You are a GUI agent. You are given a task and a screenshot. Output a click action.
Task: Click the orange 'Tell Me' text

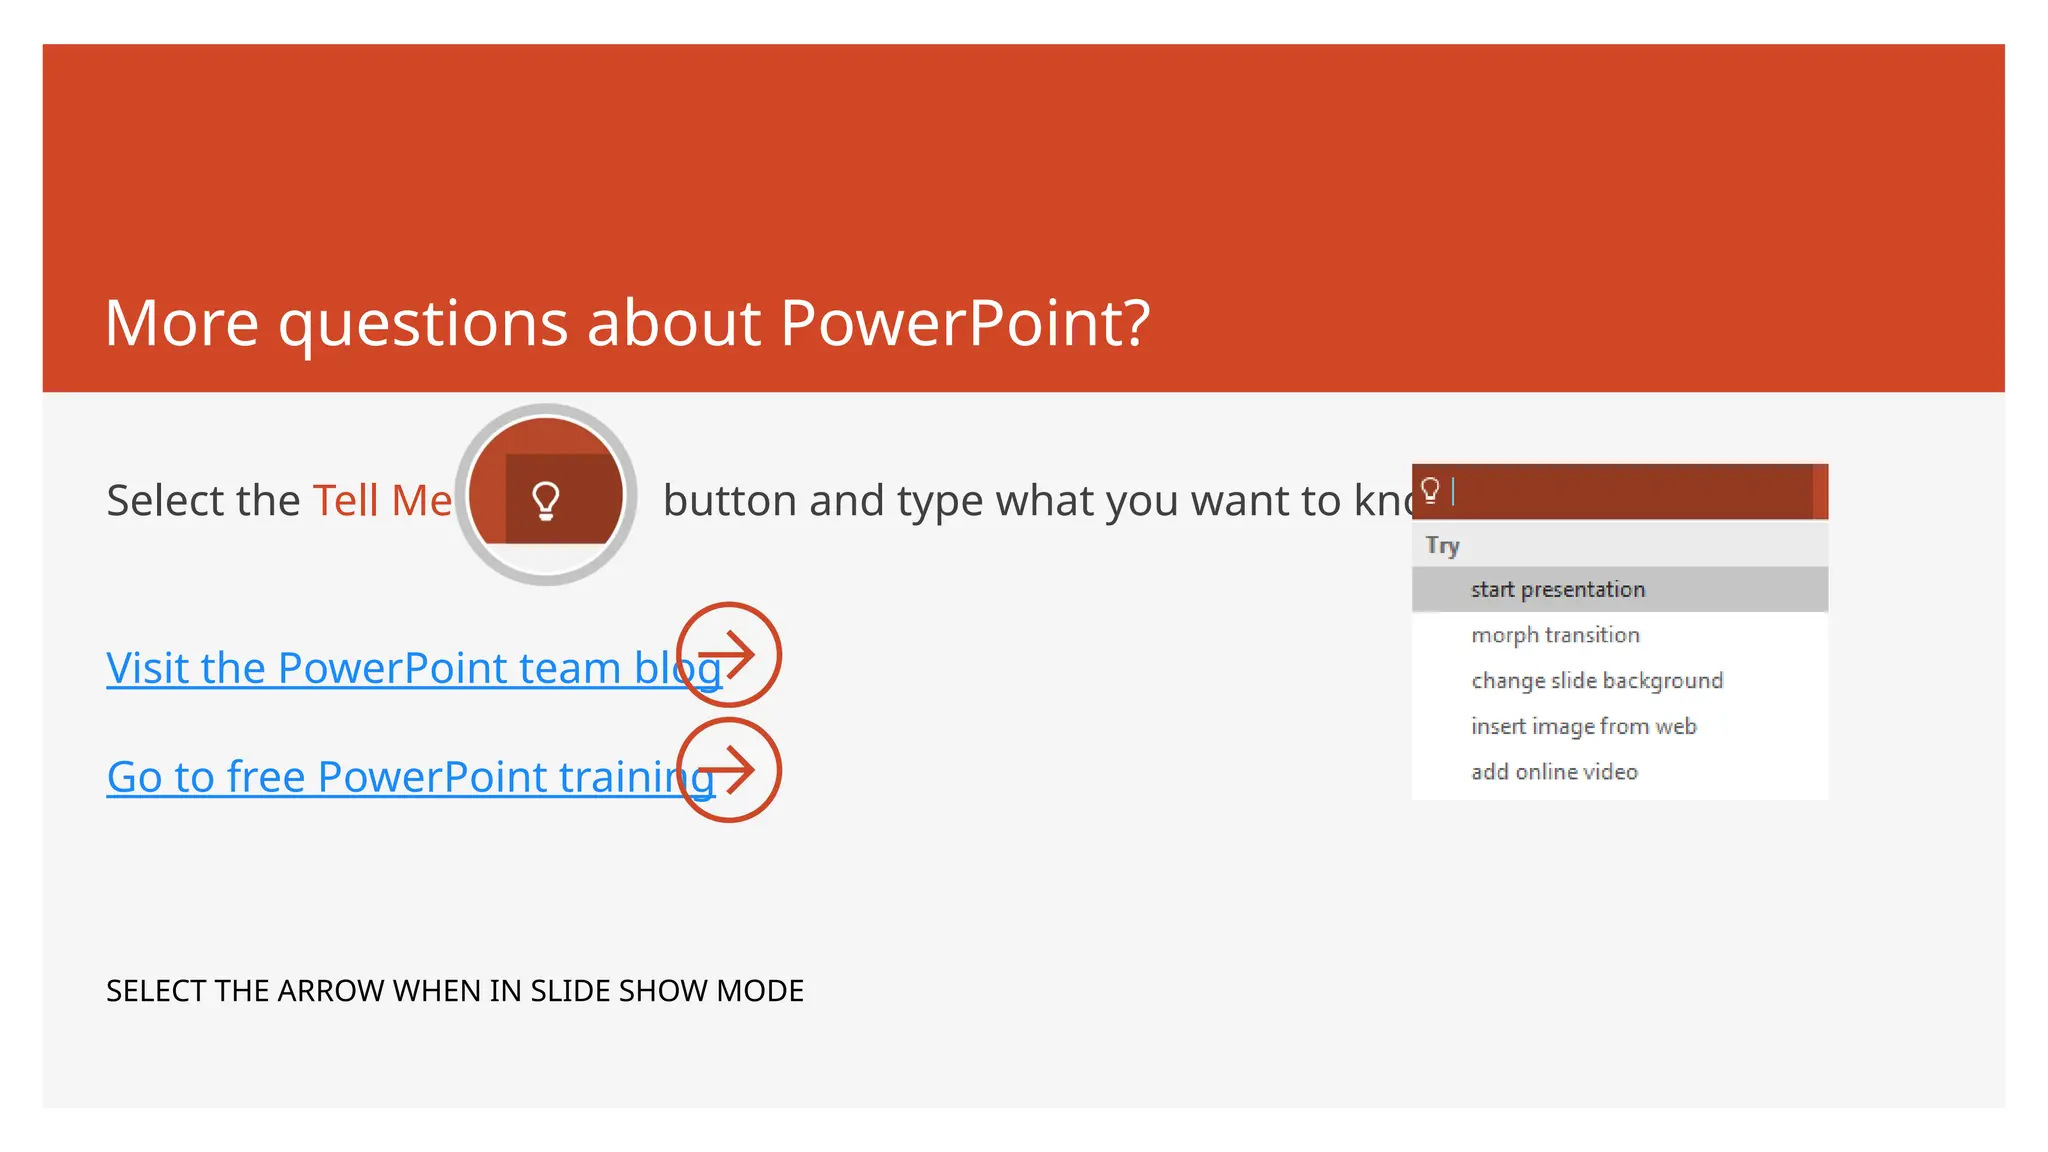pyautogui.click(x=382, y=500)
